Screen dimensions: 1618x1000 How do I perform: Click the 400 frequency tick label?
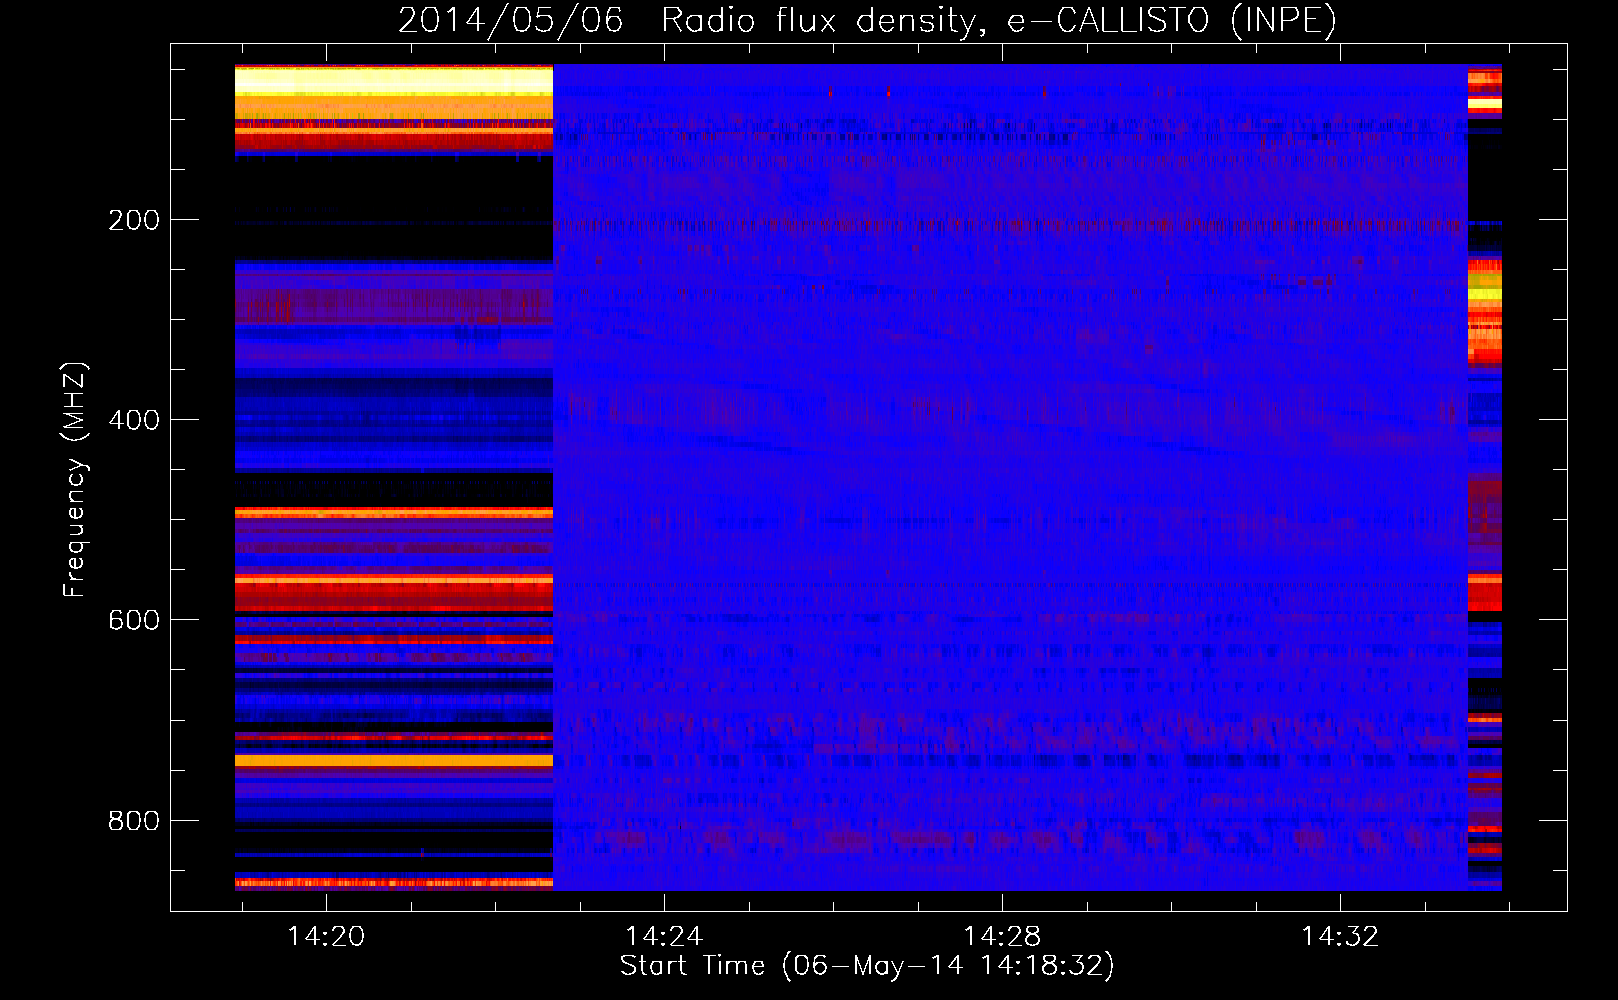click(134, 420)
